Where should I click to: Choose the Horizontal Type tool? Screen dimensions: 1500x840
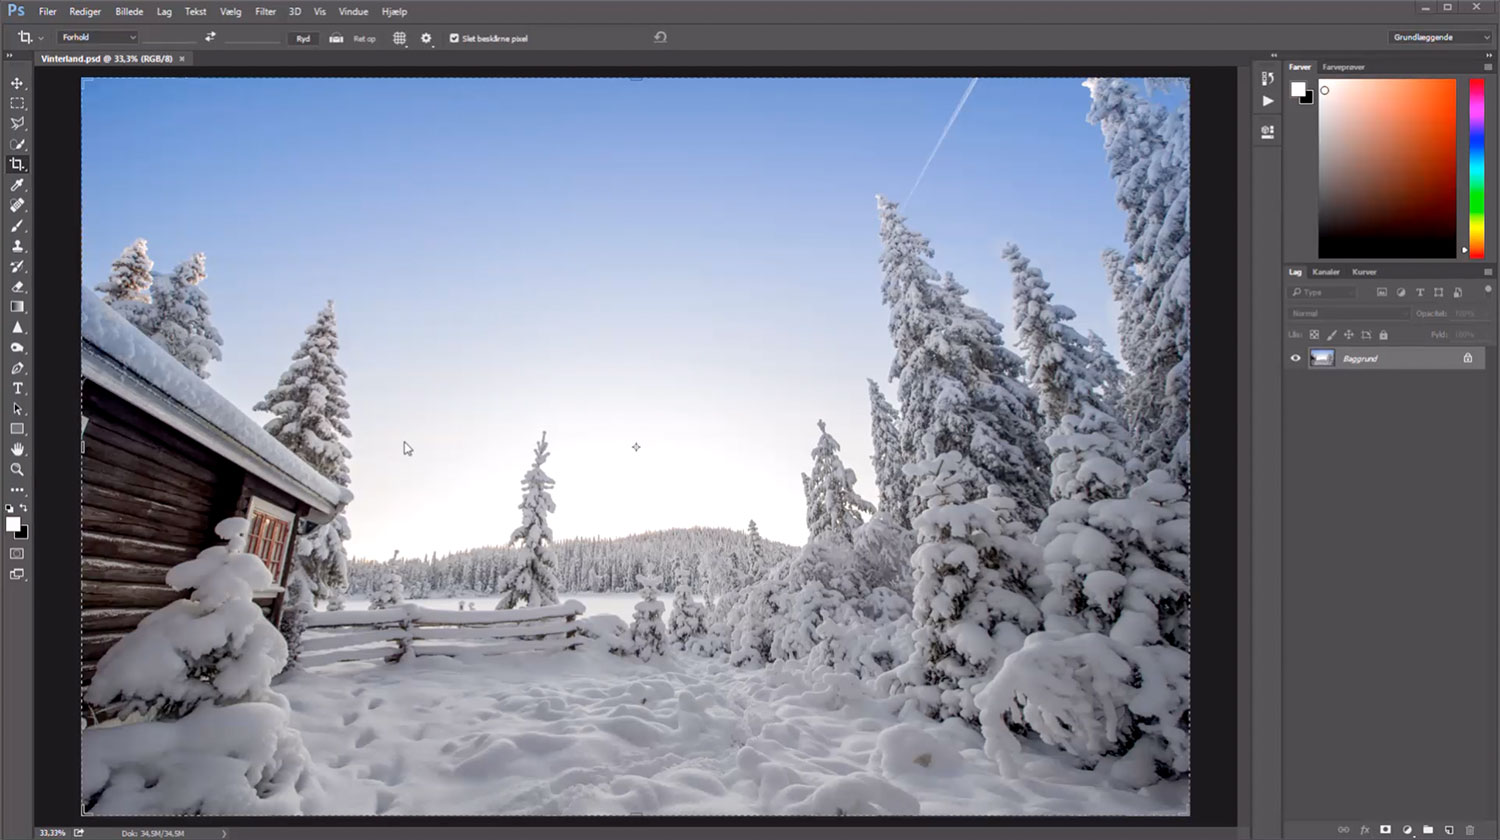(17, 388)
